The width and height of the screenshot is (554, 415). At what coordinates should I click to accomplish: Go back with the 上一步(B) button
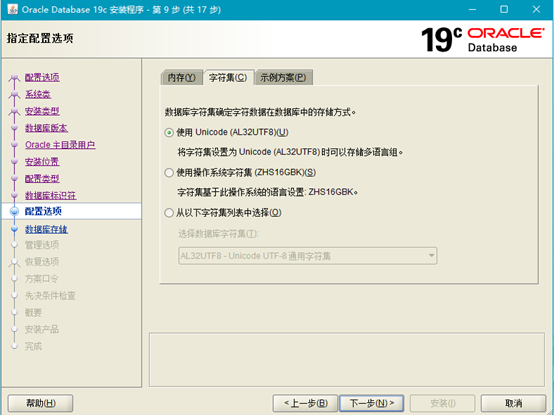coord(306,403)
